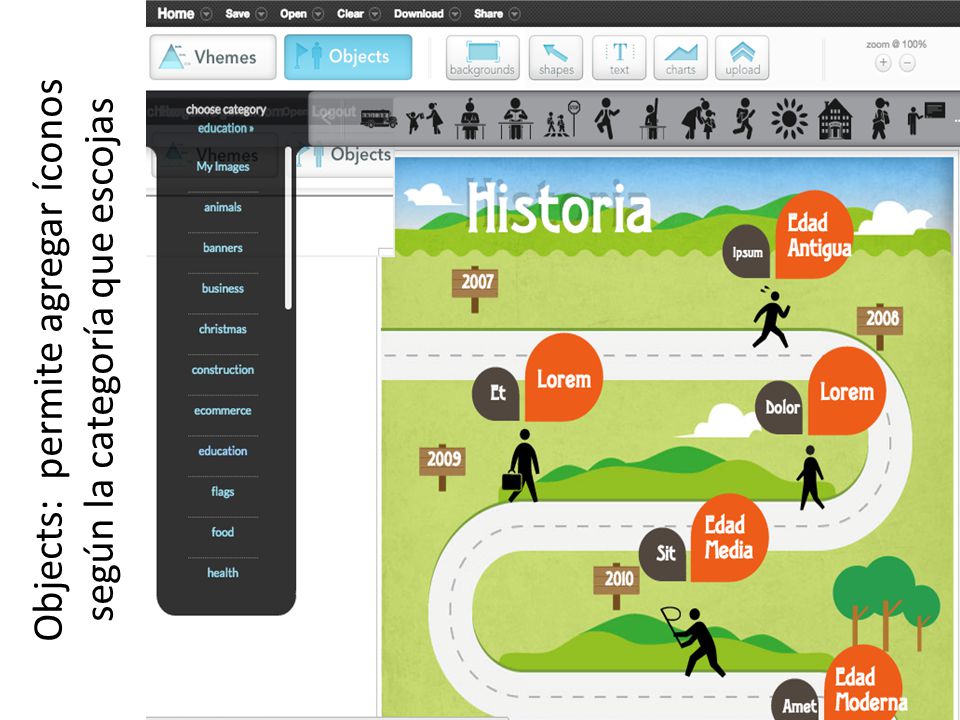
Task: Select the man with butterfly net figure
Action: click(694, 641)
